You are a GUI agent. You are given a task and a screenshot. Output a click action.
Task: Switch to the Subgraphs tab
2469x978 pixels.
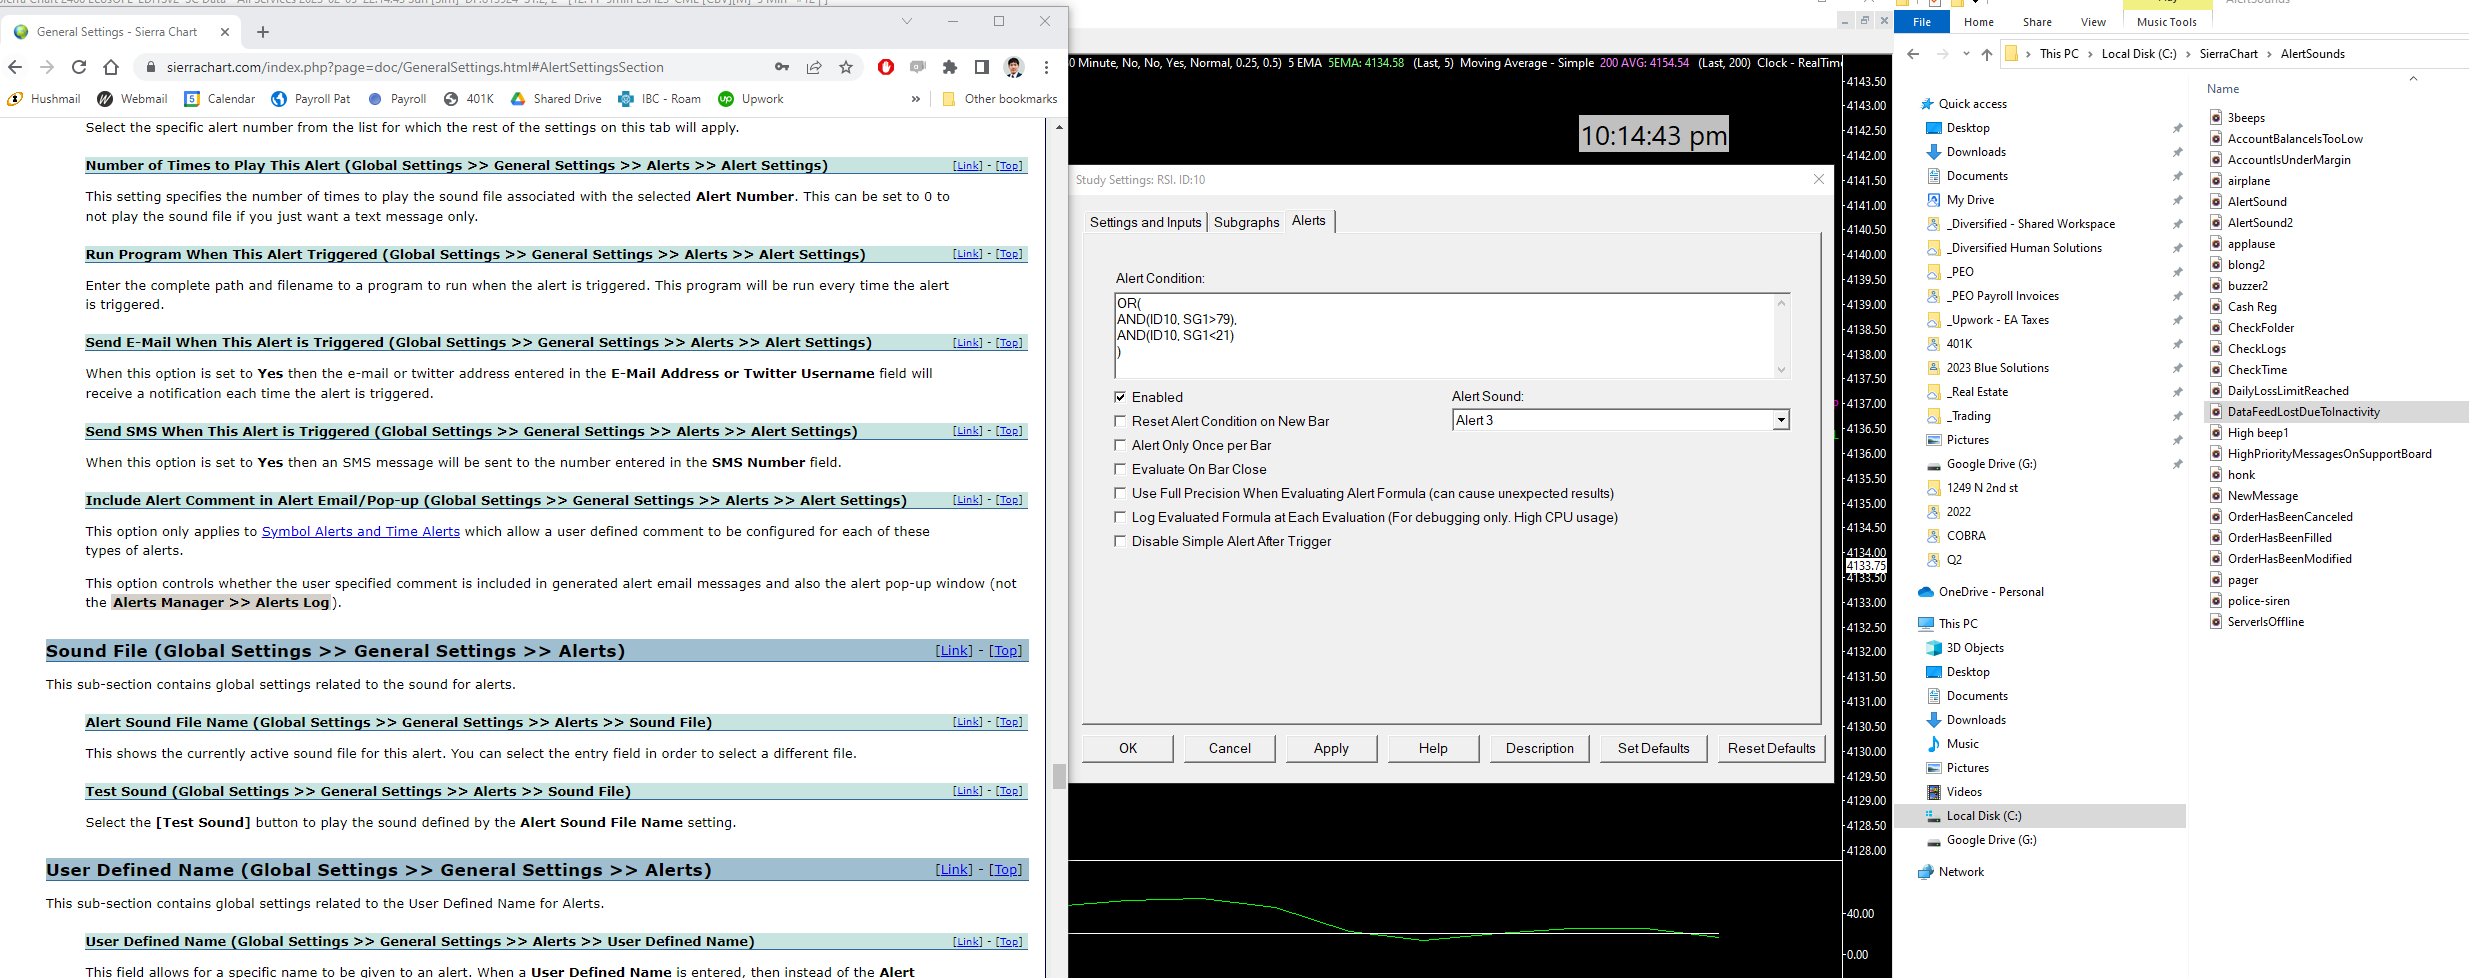point(1246,222)
